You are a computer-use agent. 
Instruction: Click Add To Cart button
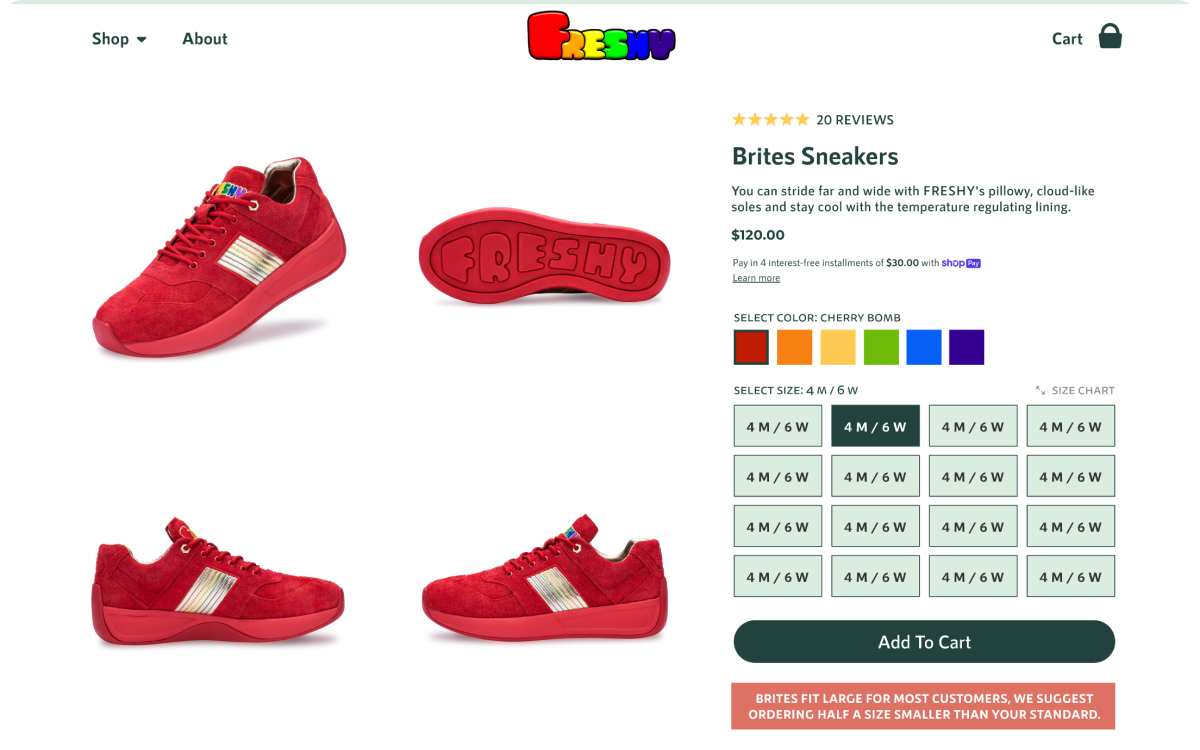pos(924,642)
